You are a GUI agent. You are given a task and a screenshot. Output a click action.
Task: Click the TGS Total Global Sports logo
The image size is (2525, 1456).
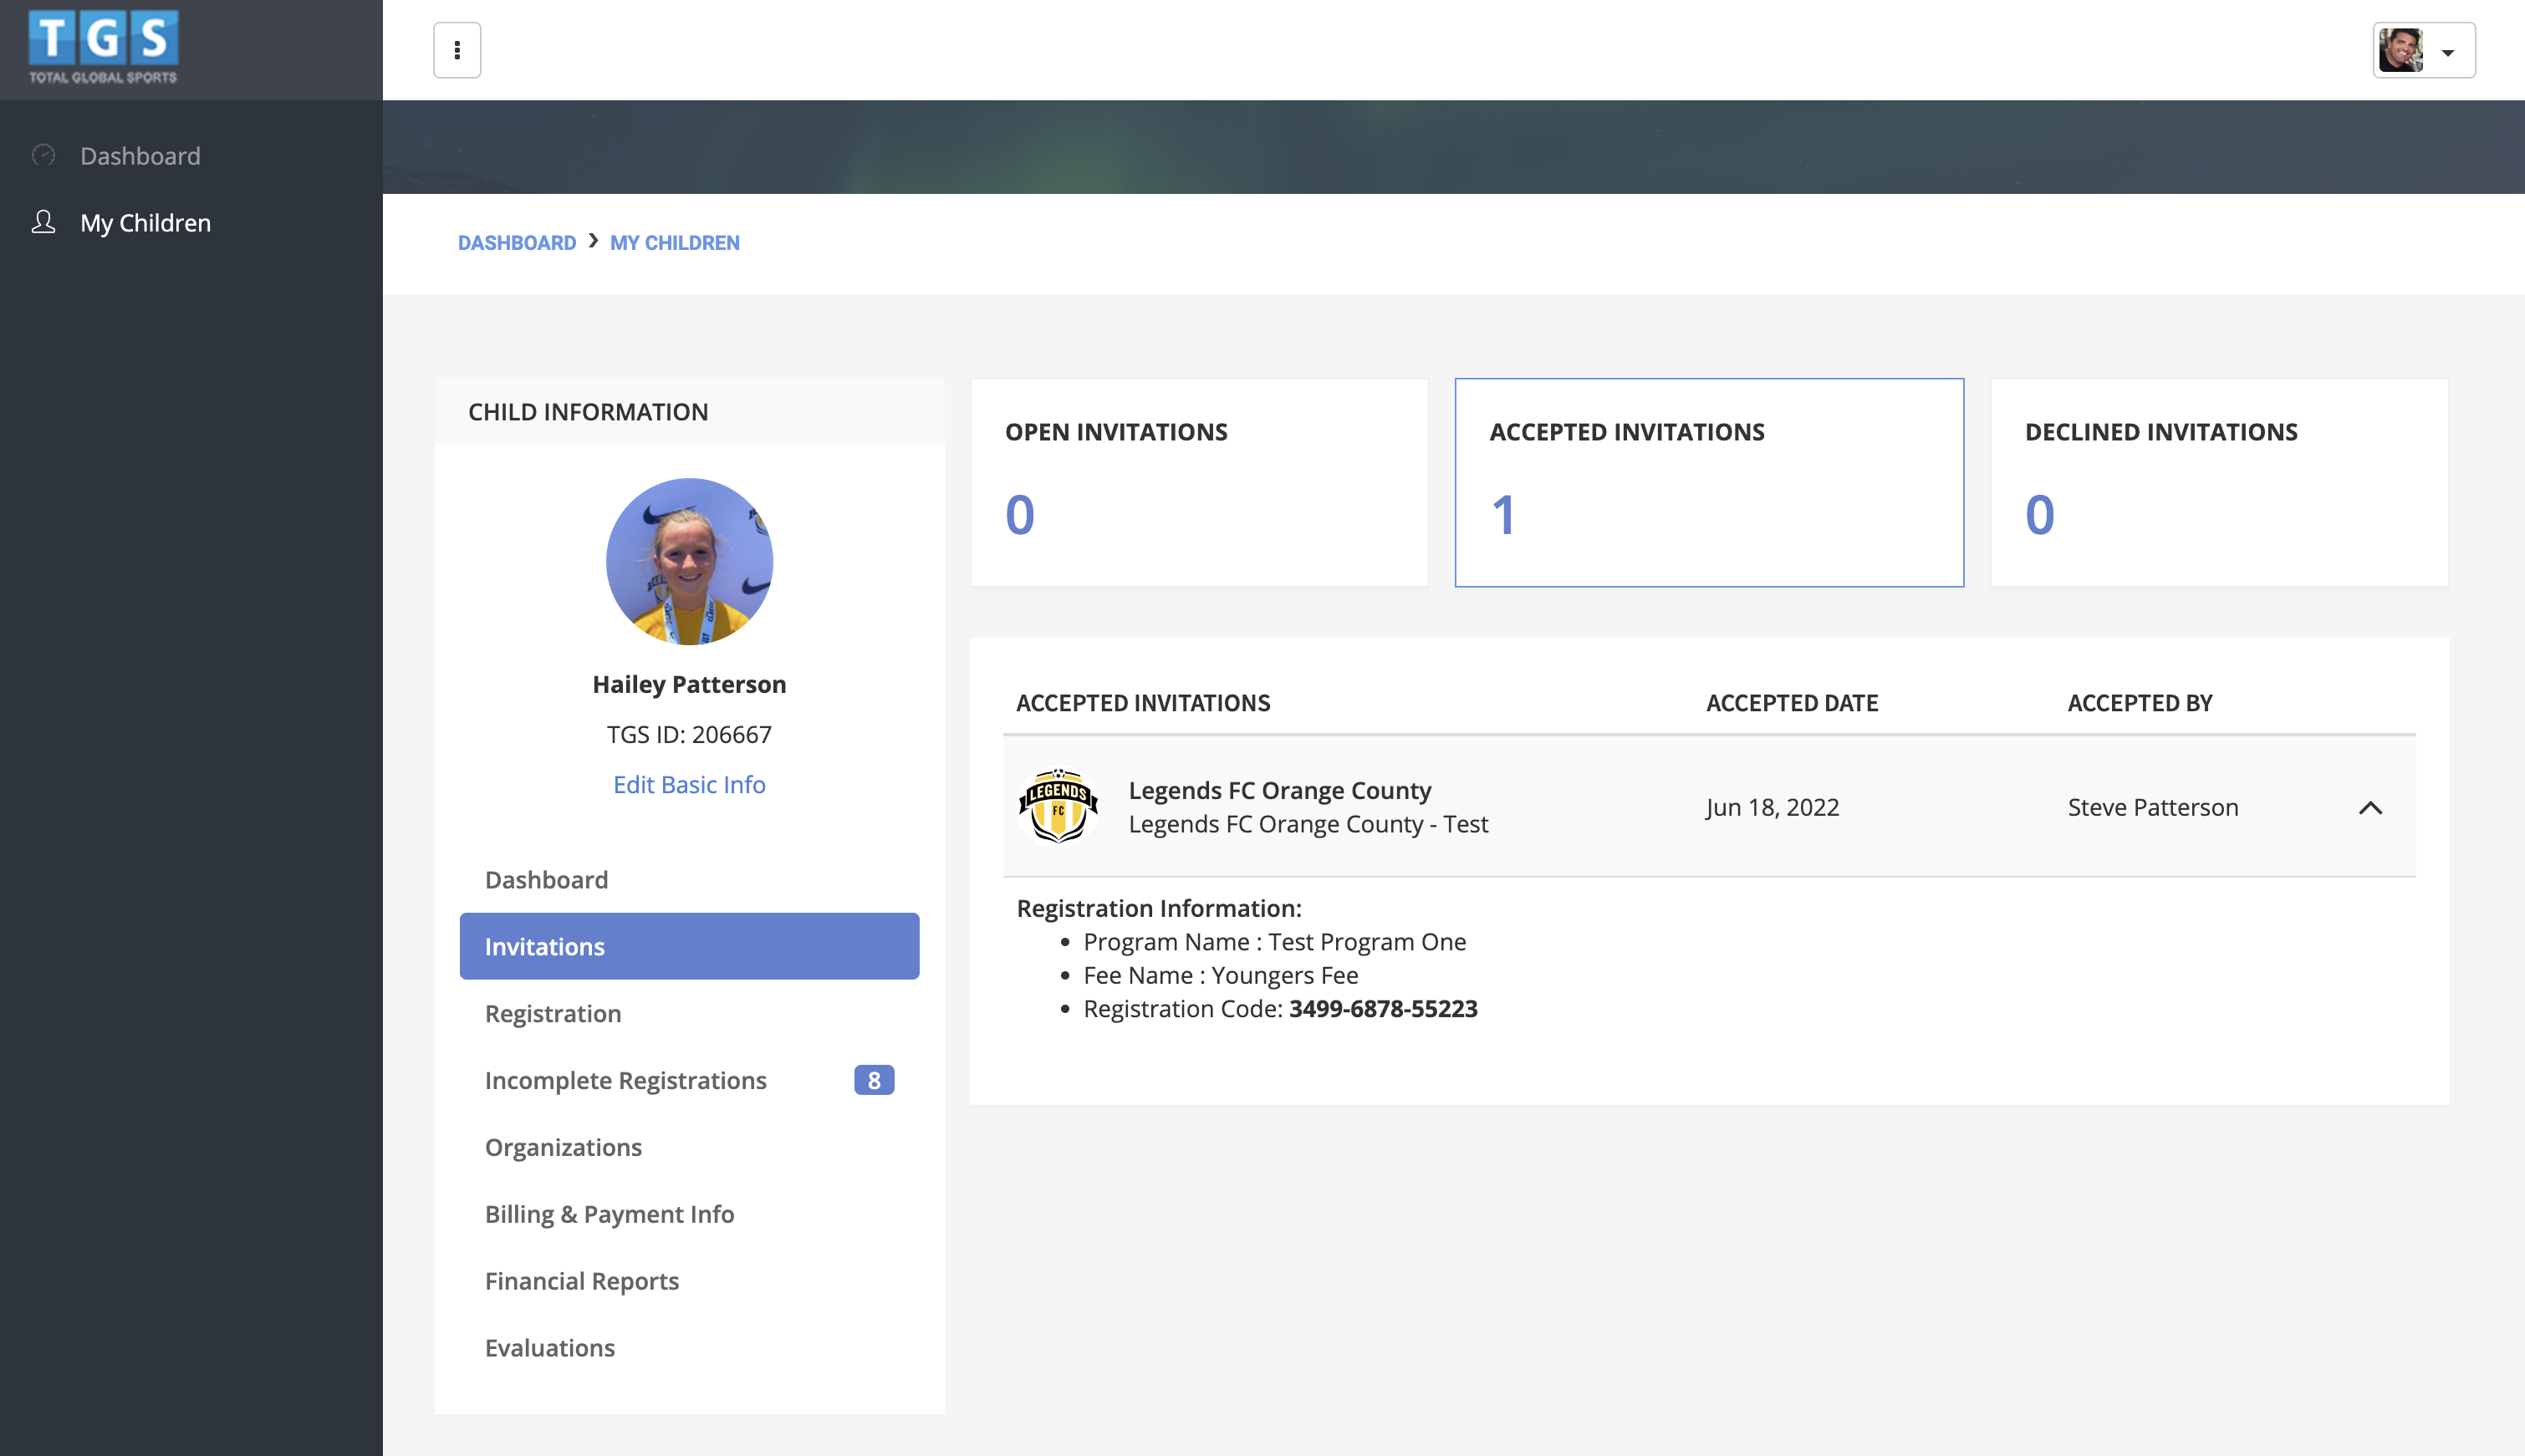(x=103, y=47)
